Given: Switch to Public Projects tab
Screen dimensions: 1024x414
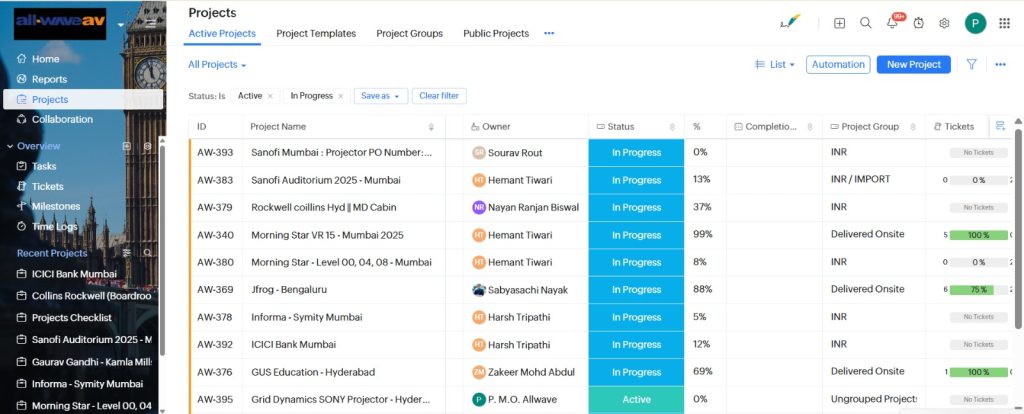Looking at the screenshot, I should tap(496, 33).
